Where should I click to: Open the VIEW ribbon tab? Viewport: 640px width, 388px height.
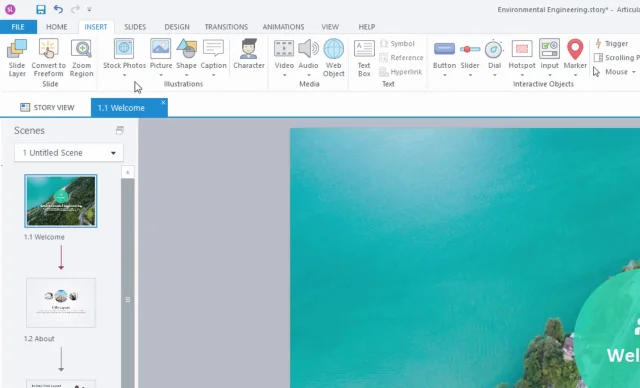[330, 27]
